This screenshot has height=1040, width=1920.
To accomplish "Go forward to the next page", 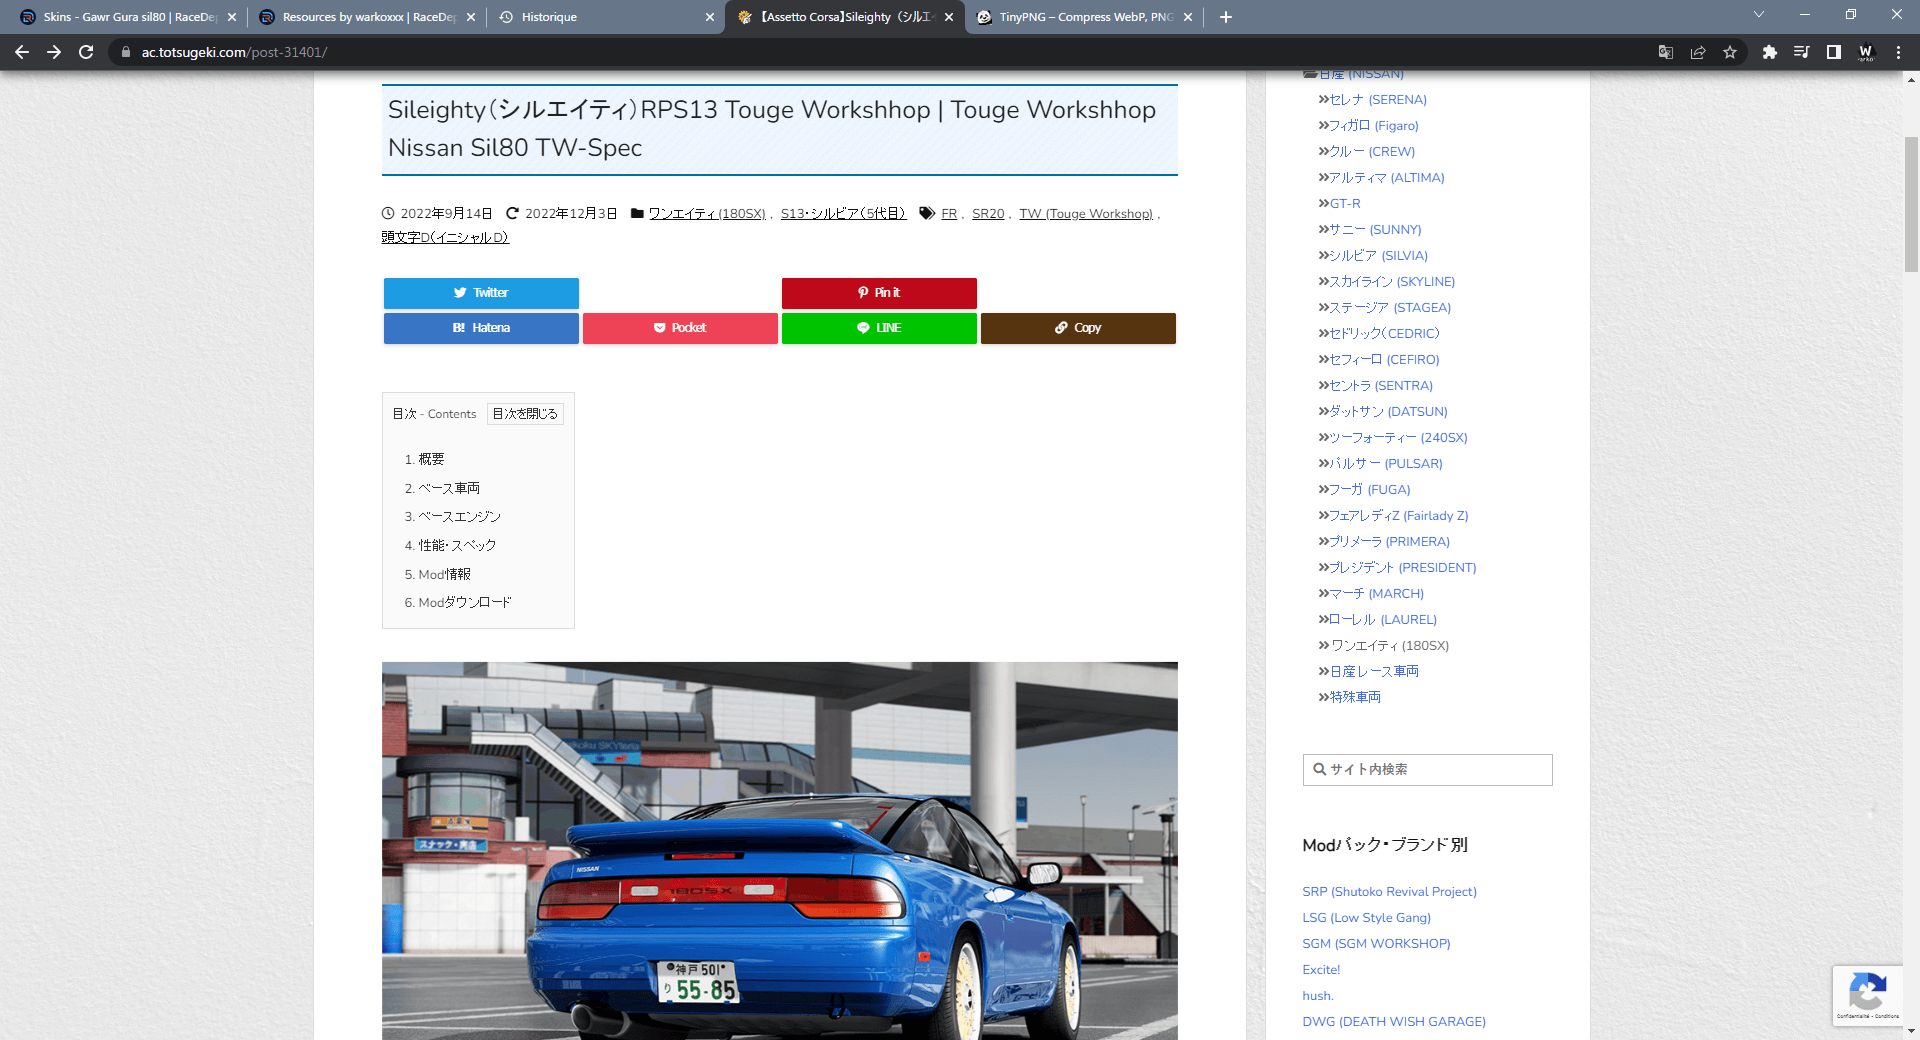I will [54, 52].
